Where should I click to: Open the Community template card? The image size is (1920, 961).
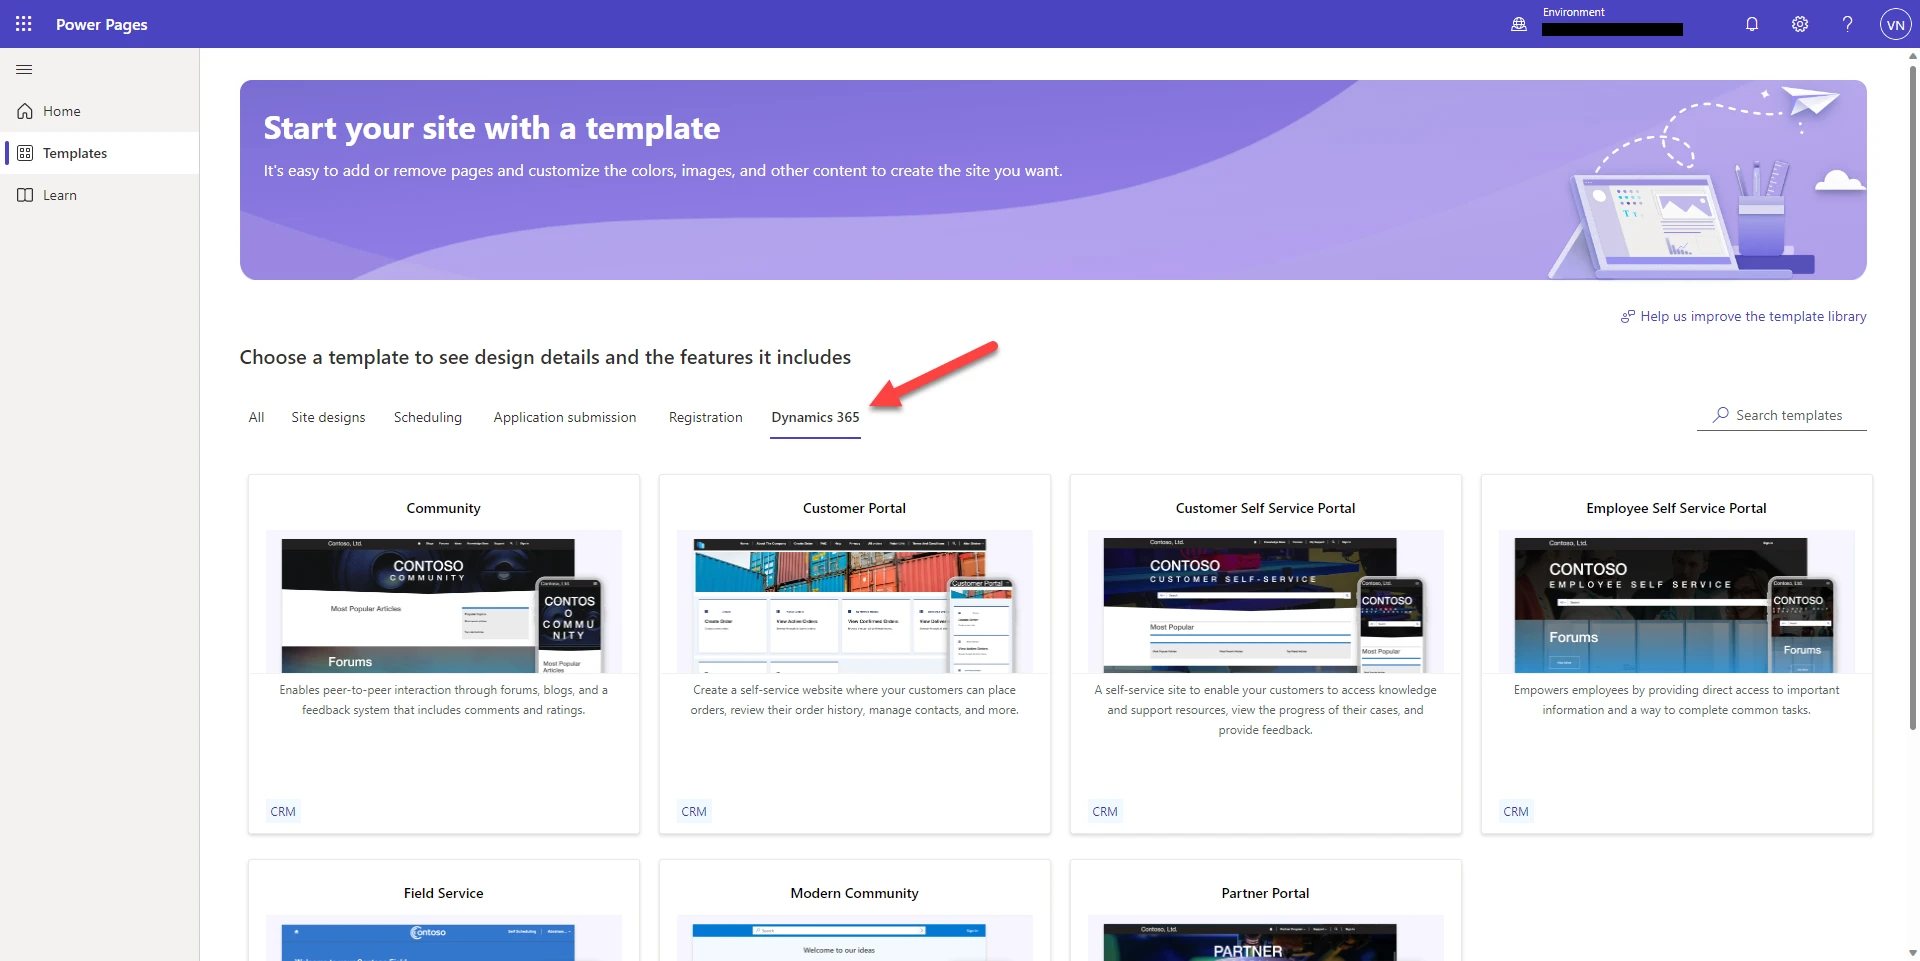[x=443, y=650]
